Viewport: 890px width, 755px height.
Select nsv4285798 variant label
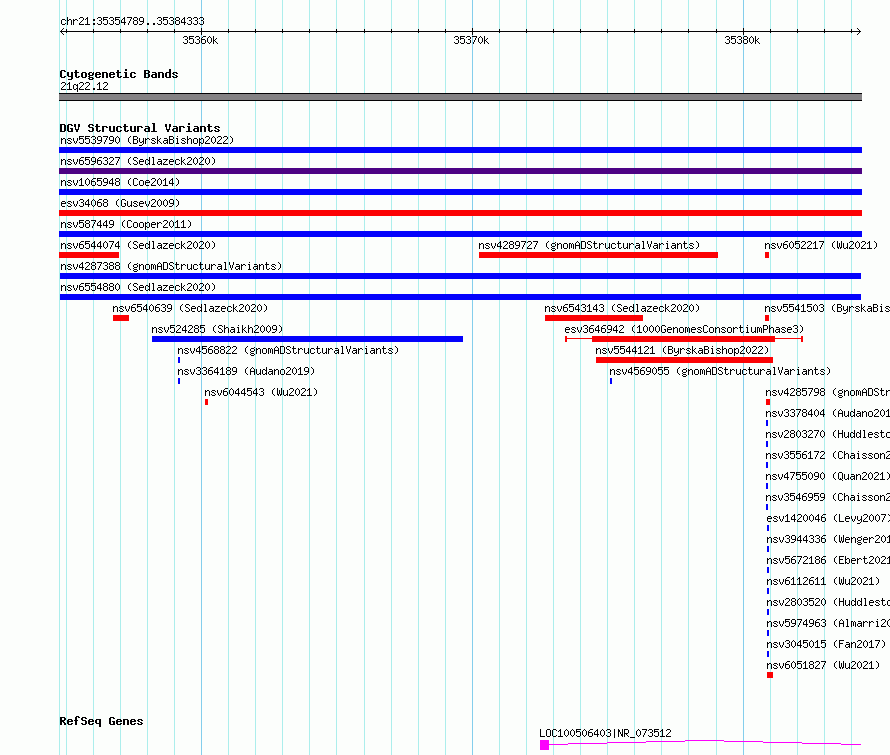pos(828,392)
